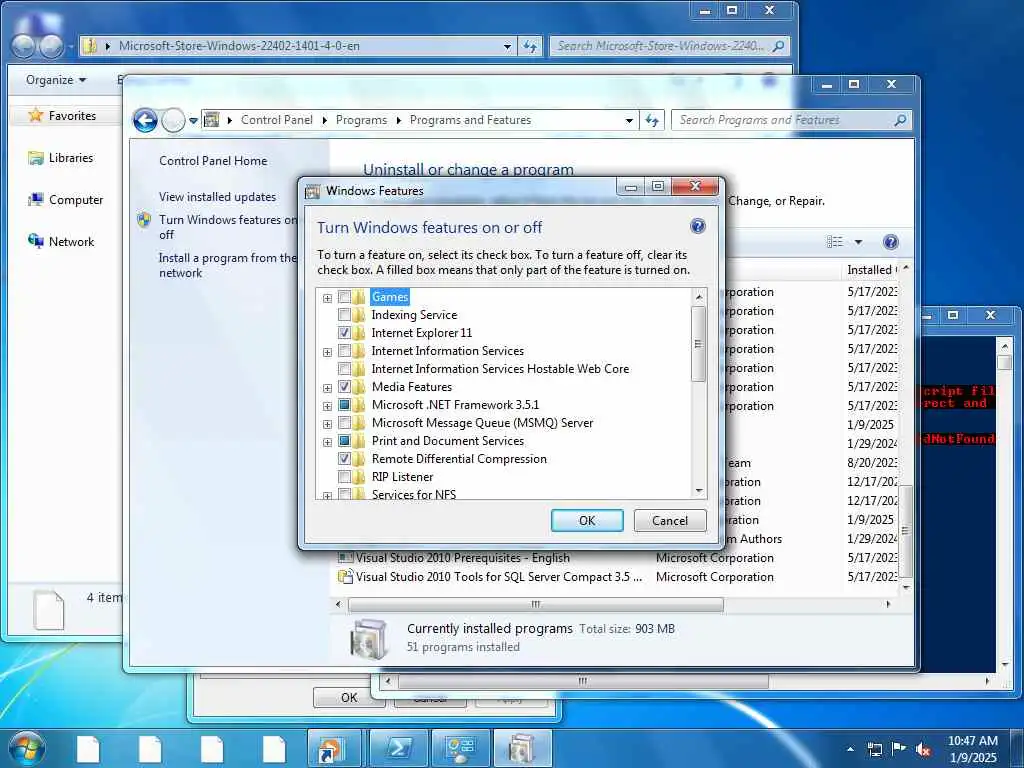Enable the RIP Listener checkbox
The height and width of the screenshot is (768, 1024).
pos(344,477)
